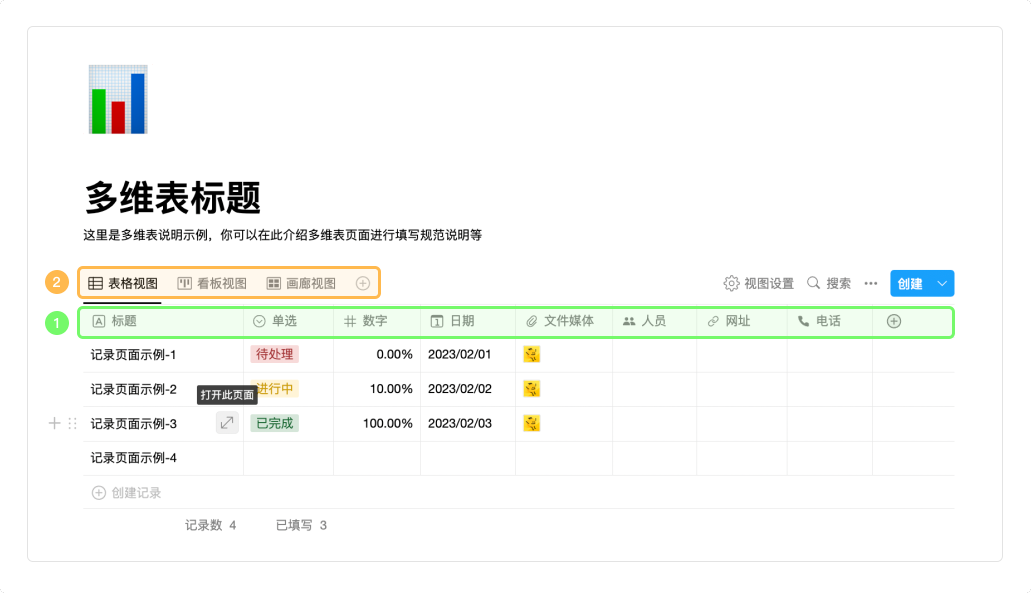
Task: Click the 待处理 status tag
Action: coord(274,354)
